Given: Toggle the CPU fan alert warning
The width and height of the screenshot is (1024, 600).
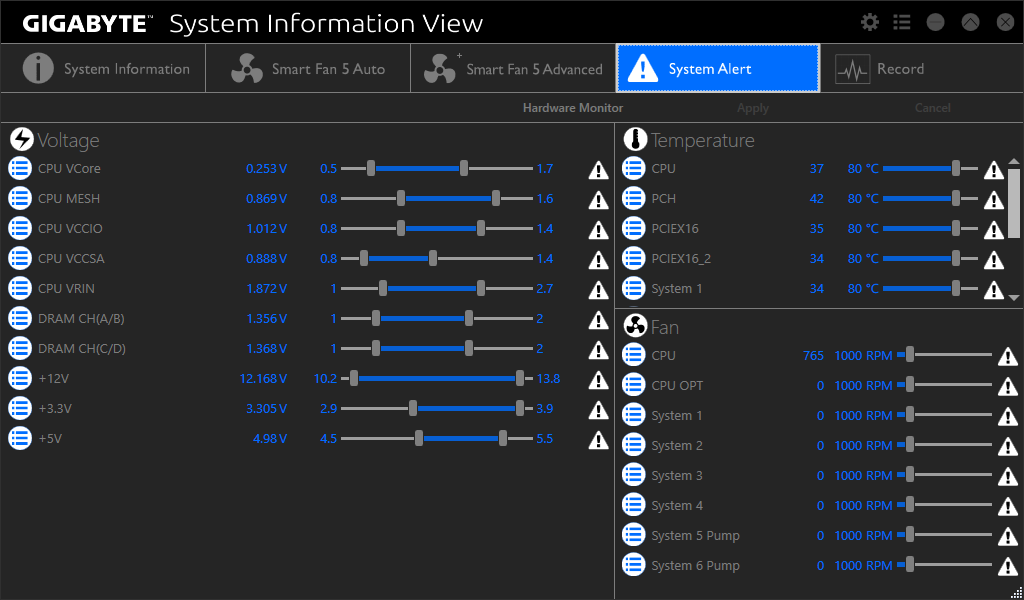Looking at the screenshot, I should coord(1008,356).
